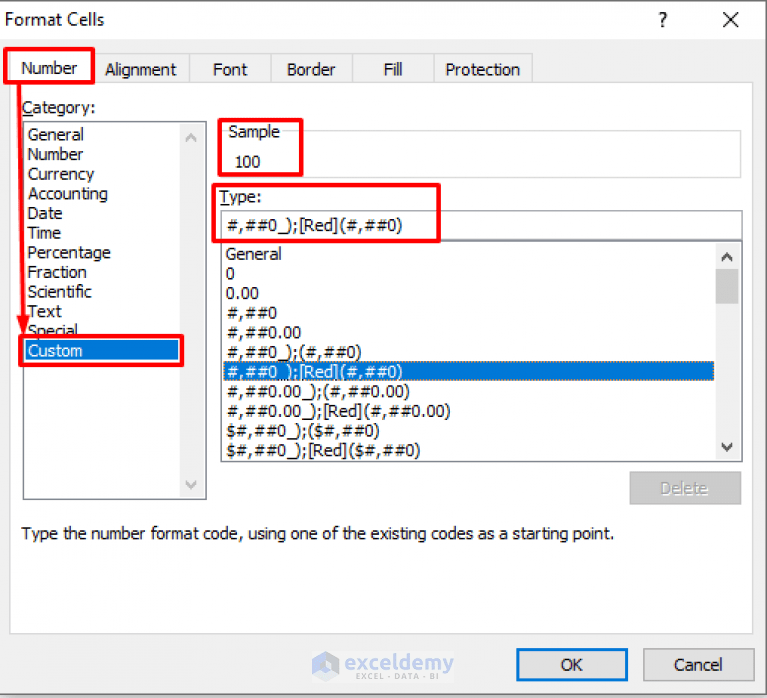The width and height of the screenshot is (767, 698).
Task: Close the Format Cells dialog
Action: (730, 20)
